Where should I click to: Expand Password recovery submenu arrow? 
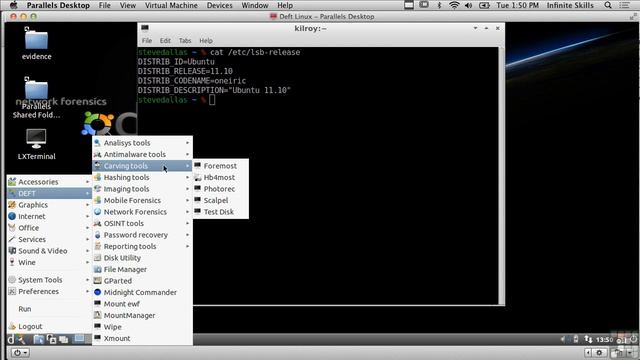tap(187, 235)
